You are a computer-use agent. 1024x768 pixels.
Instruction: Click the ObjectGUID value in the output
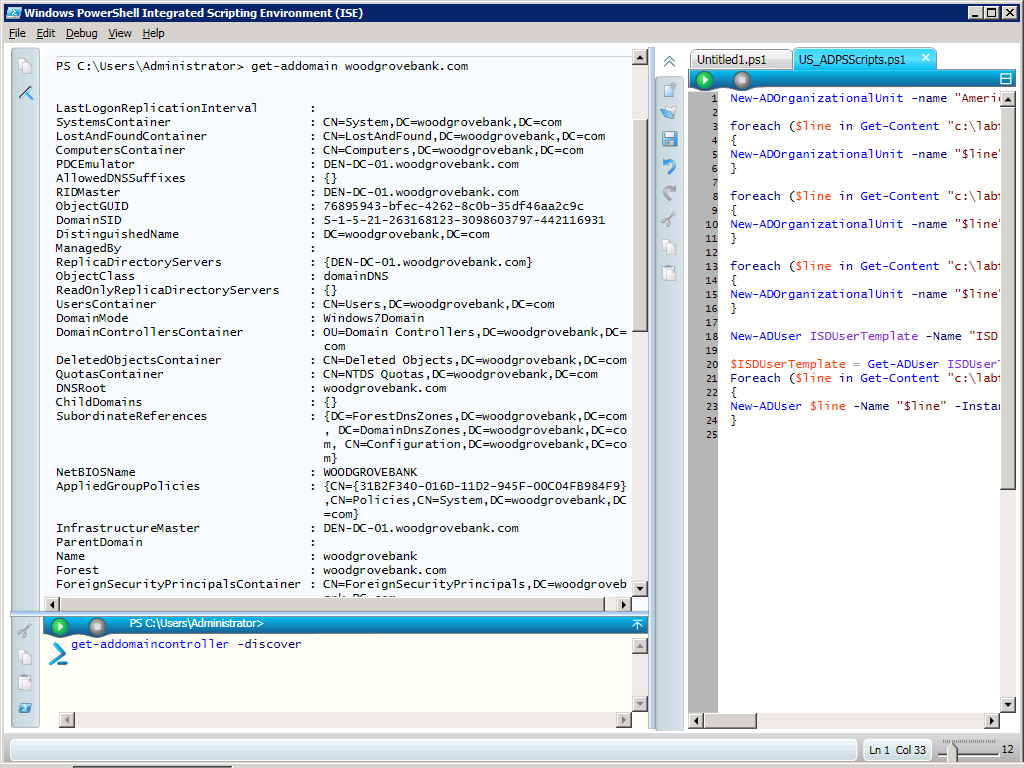pos(453,206)
